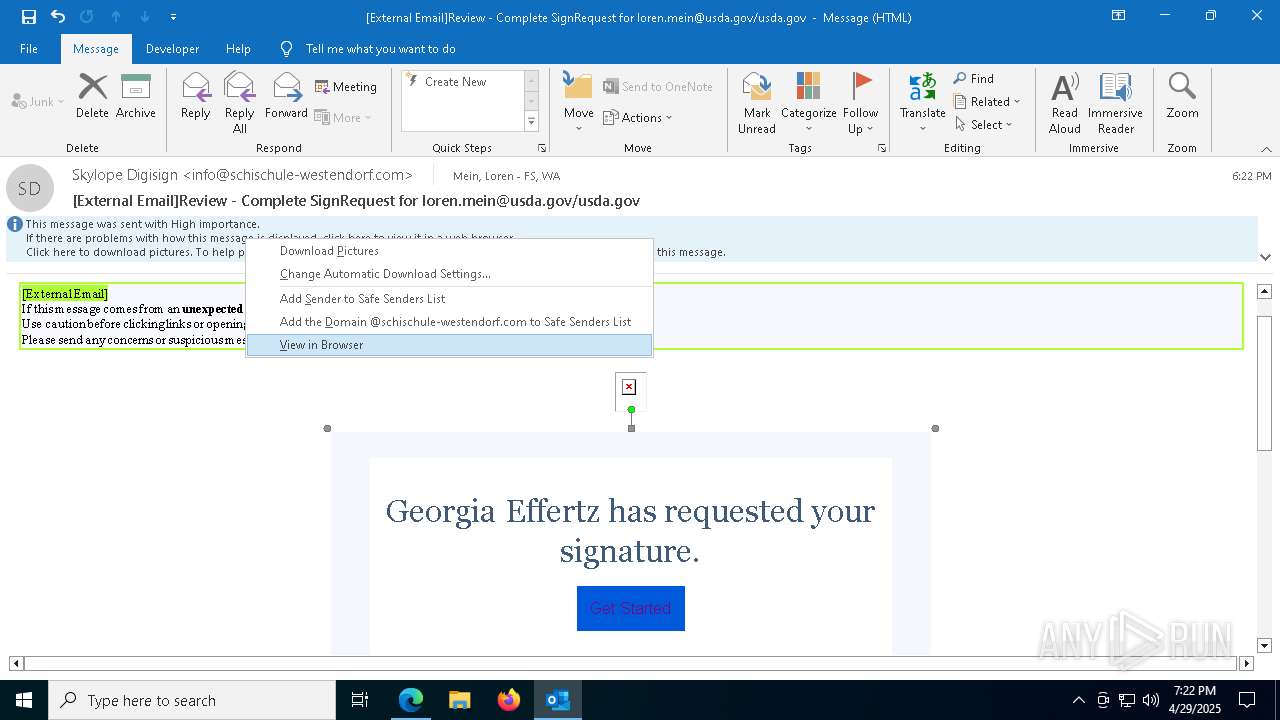Forward this message
The image size is (1280, 720).
point(286,96)
